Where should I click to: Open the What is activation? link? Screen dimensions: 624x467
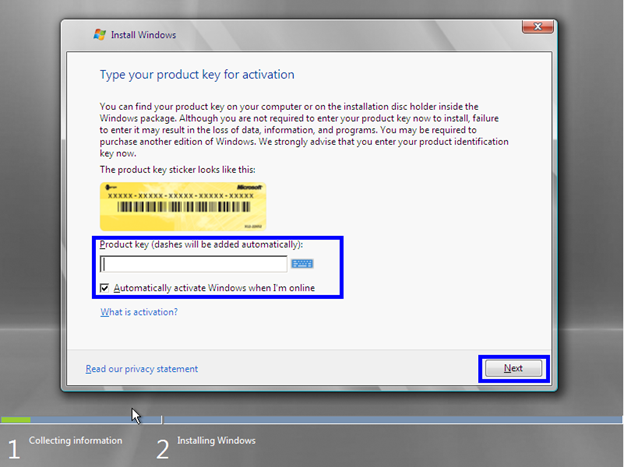[139, 312]
